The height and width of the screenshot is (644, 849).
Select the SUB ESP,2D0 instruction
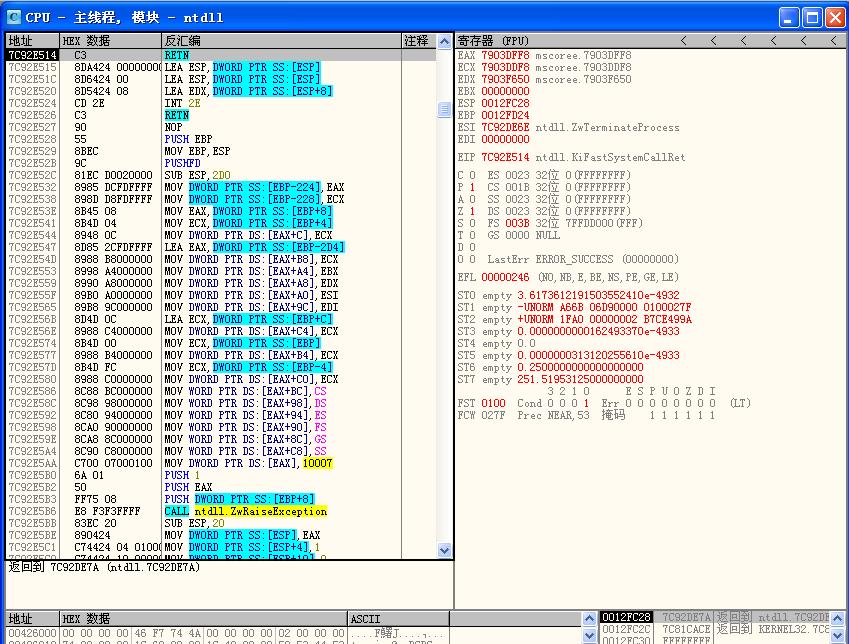coord(197,175)
